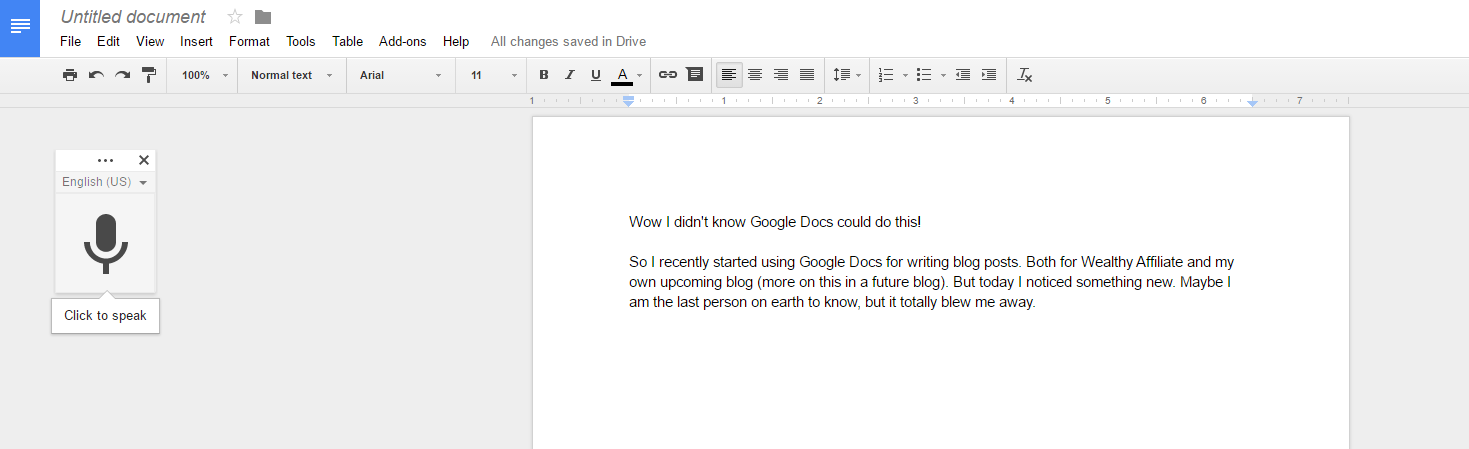Viewport: 1469px width, 449px height.
Task: Click the numbered list icon
Action: pos(886,75)
